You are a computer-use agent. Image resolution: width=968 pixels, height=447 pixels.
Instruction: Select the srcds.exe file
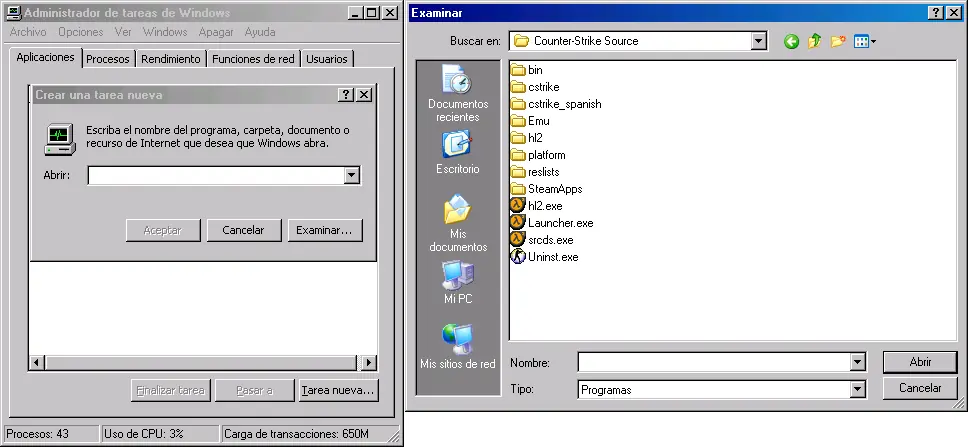click(x=542, y=240)
